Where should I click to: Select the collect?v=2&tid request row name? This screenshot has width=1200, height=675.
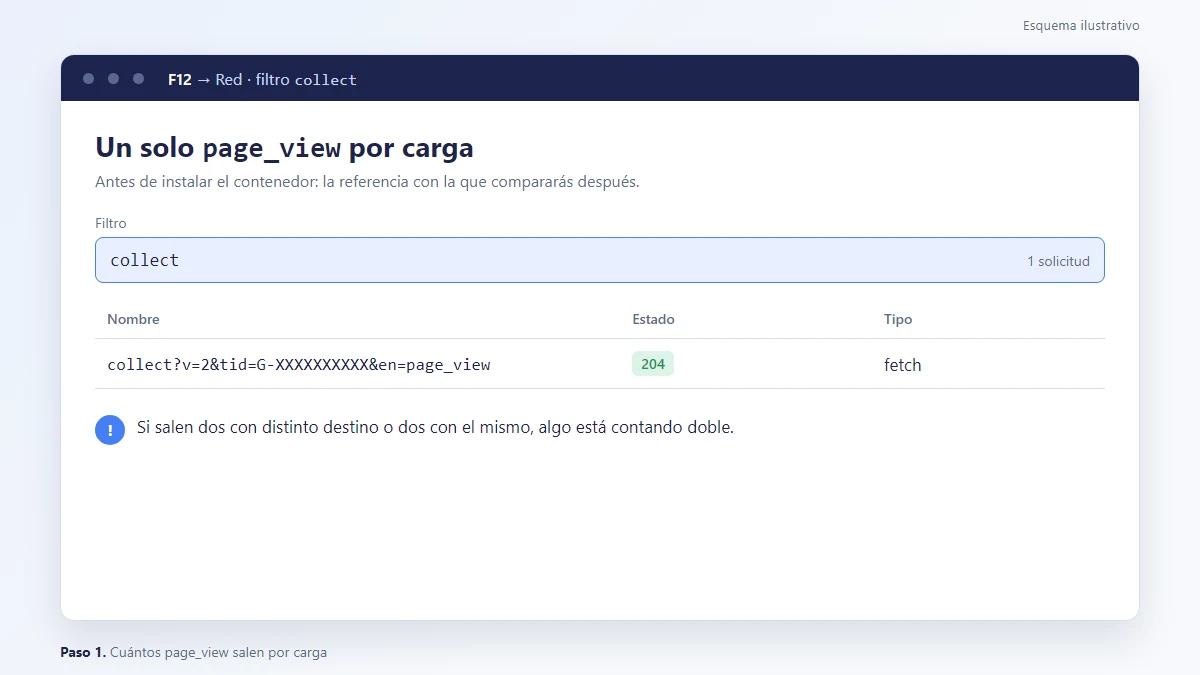click(299, 365)
